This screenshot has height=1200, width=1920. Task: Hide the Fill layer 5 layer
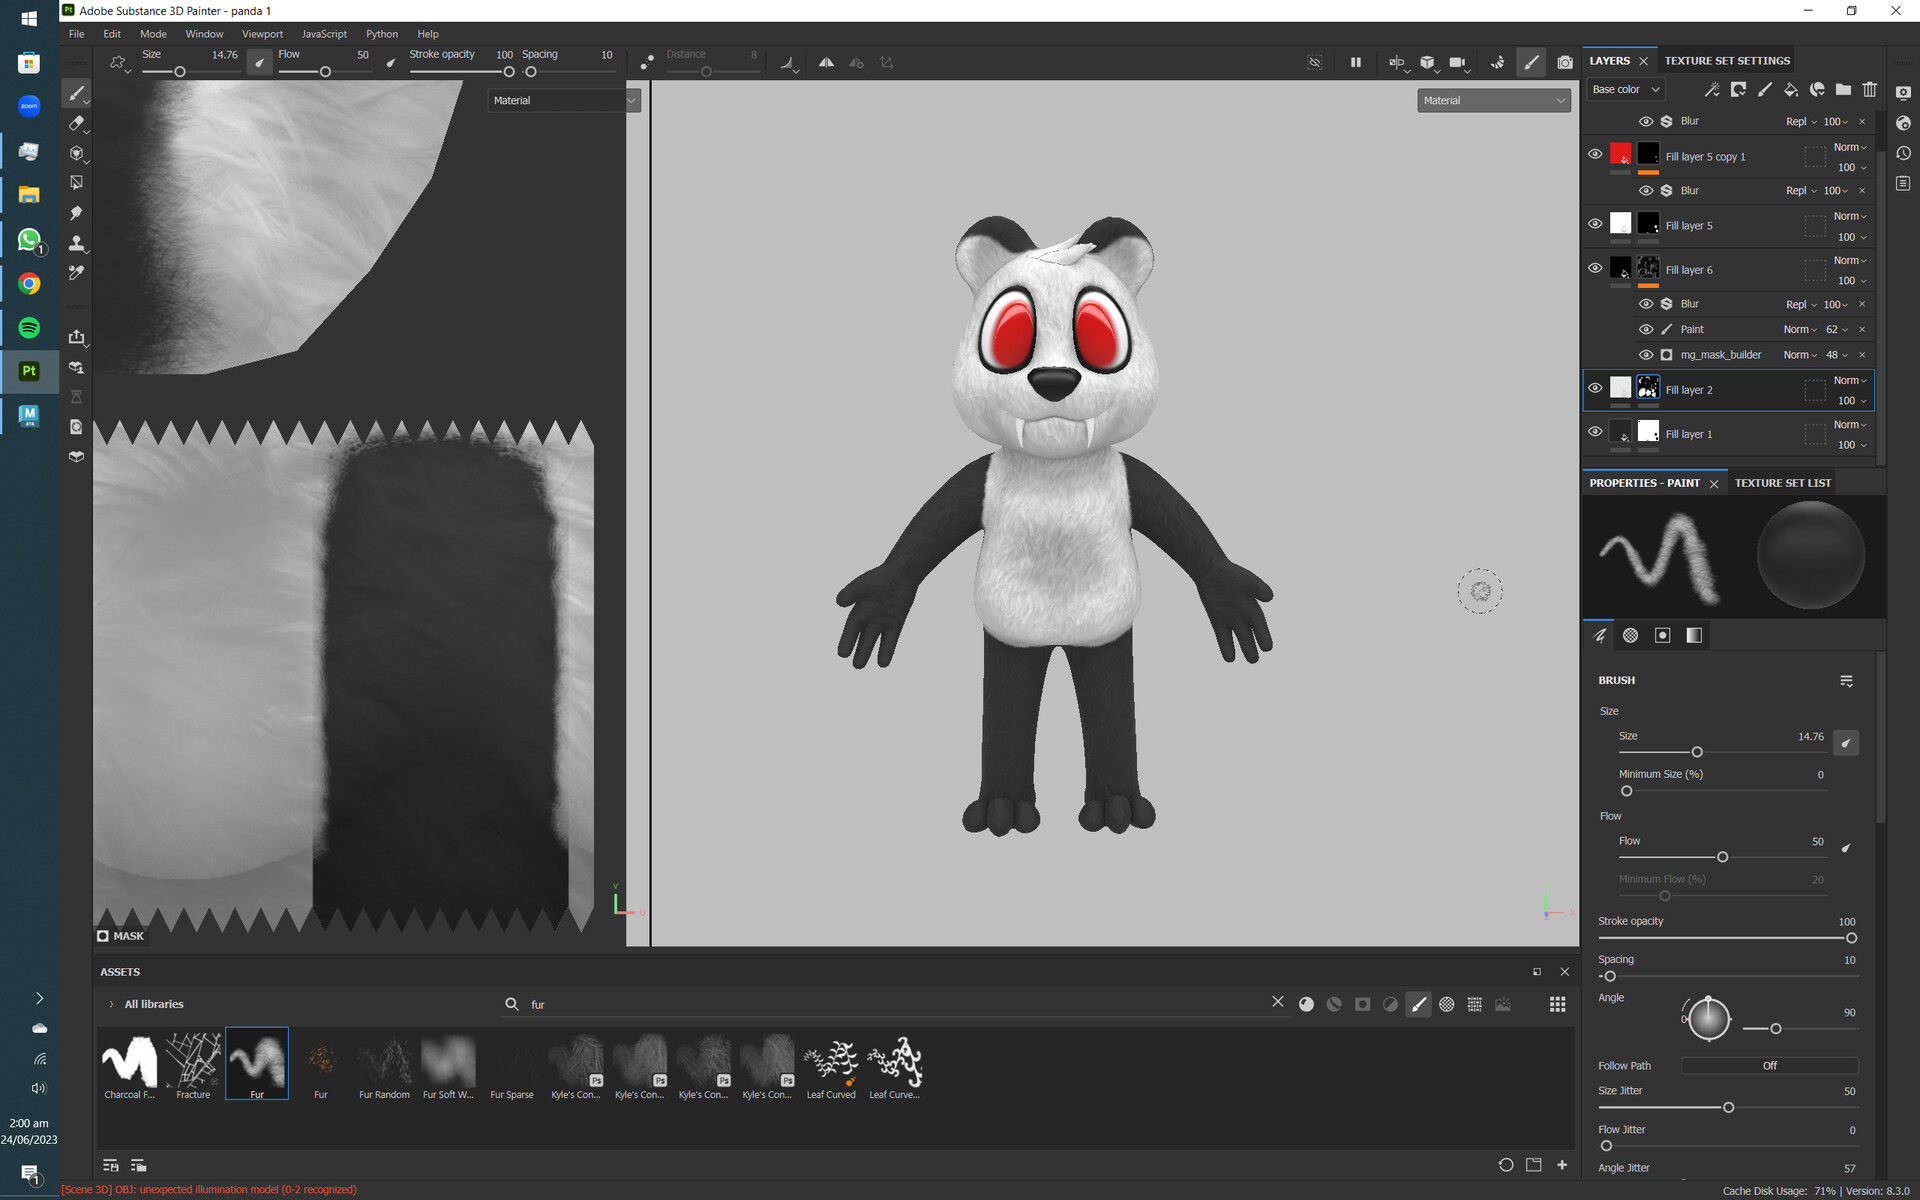tap(1596, 223)
